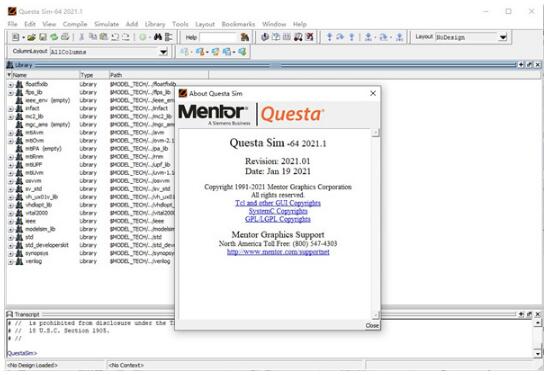
Task: Expand the floatfixlib library node
Action: tap(11, 84)
